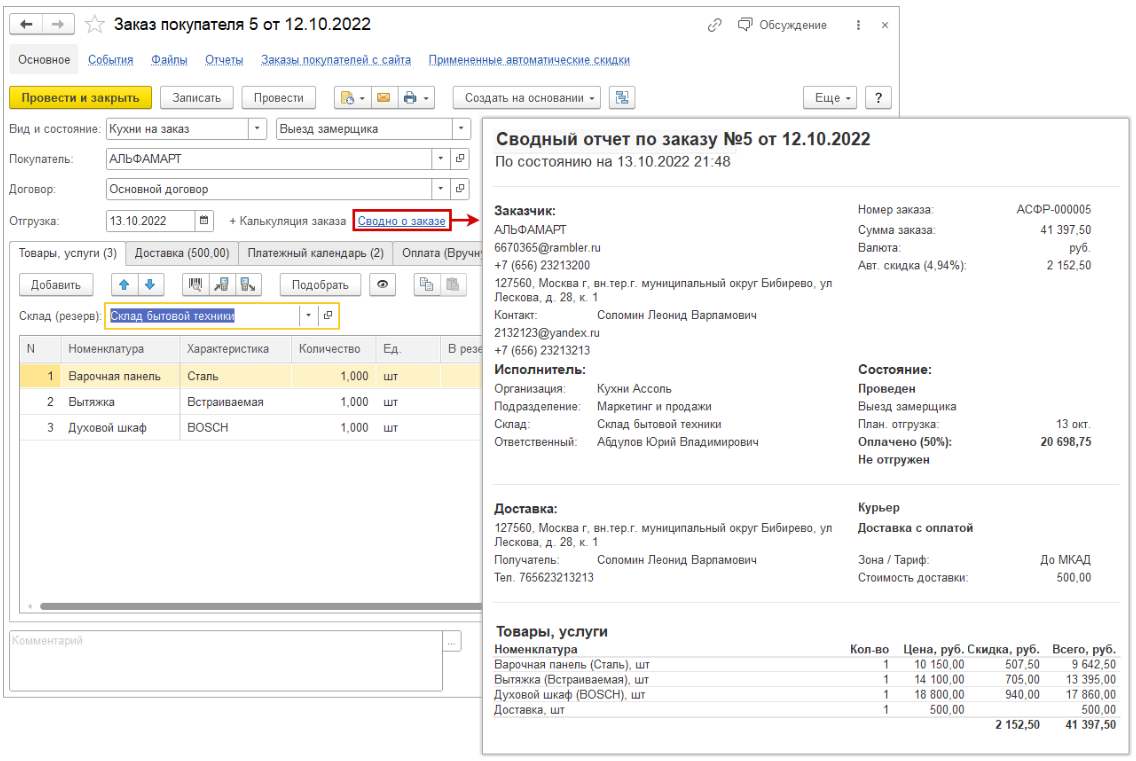The width and height of the screenshot is (1136, 761).
Task: Open the related documents structure icon
Action: tap(622, 98)
